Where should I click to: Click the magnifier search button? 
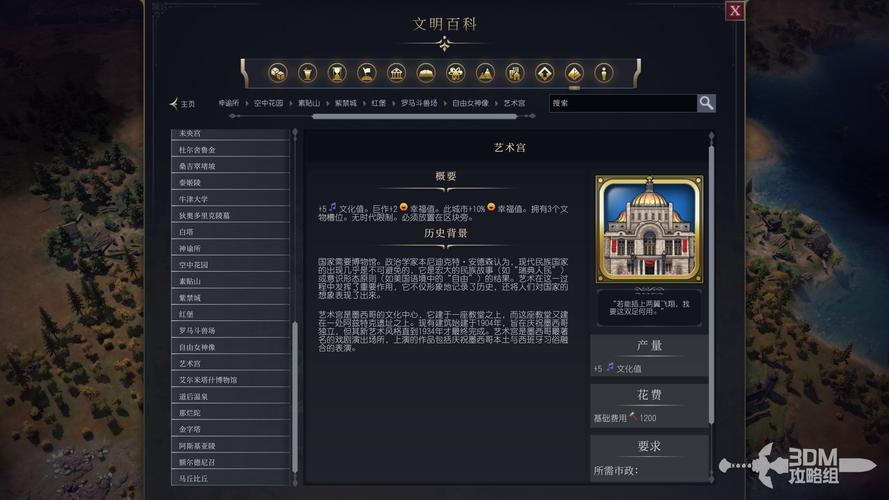click(706, 103)
